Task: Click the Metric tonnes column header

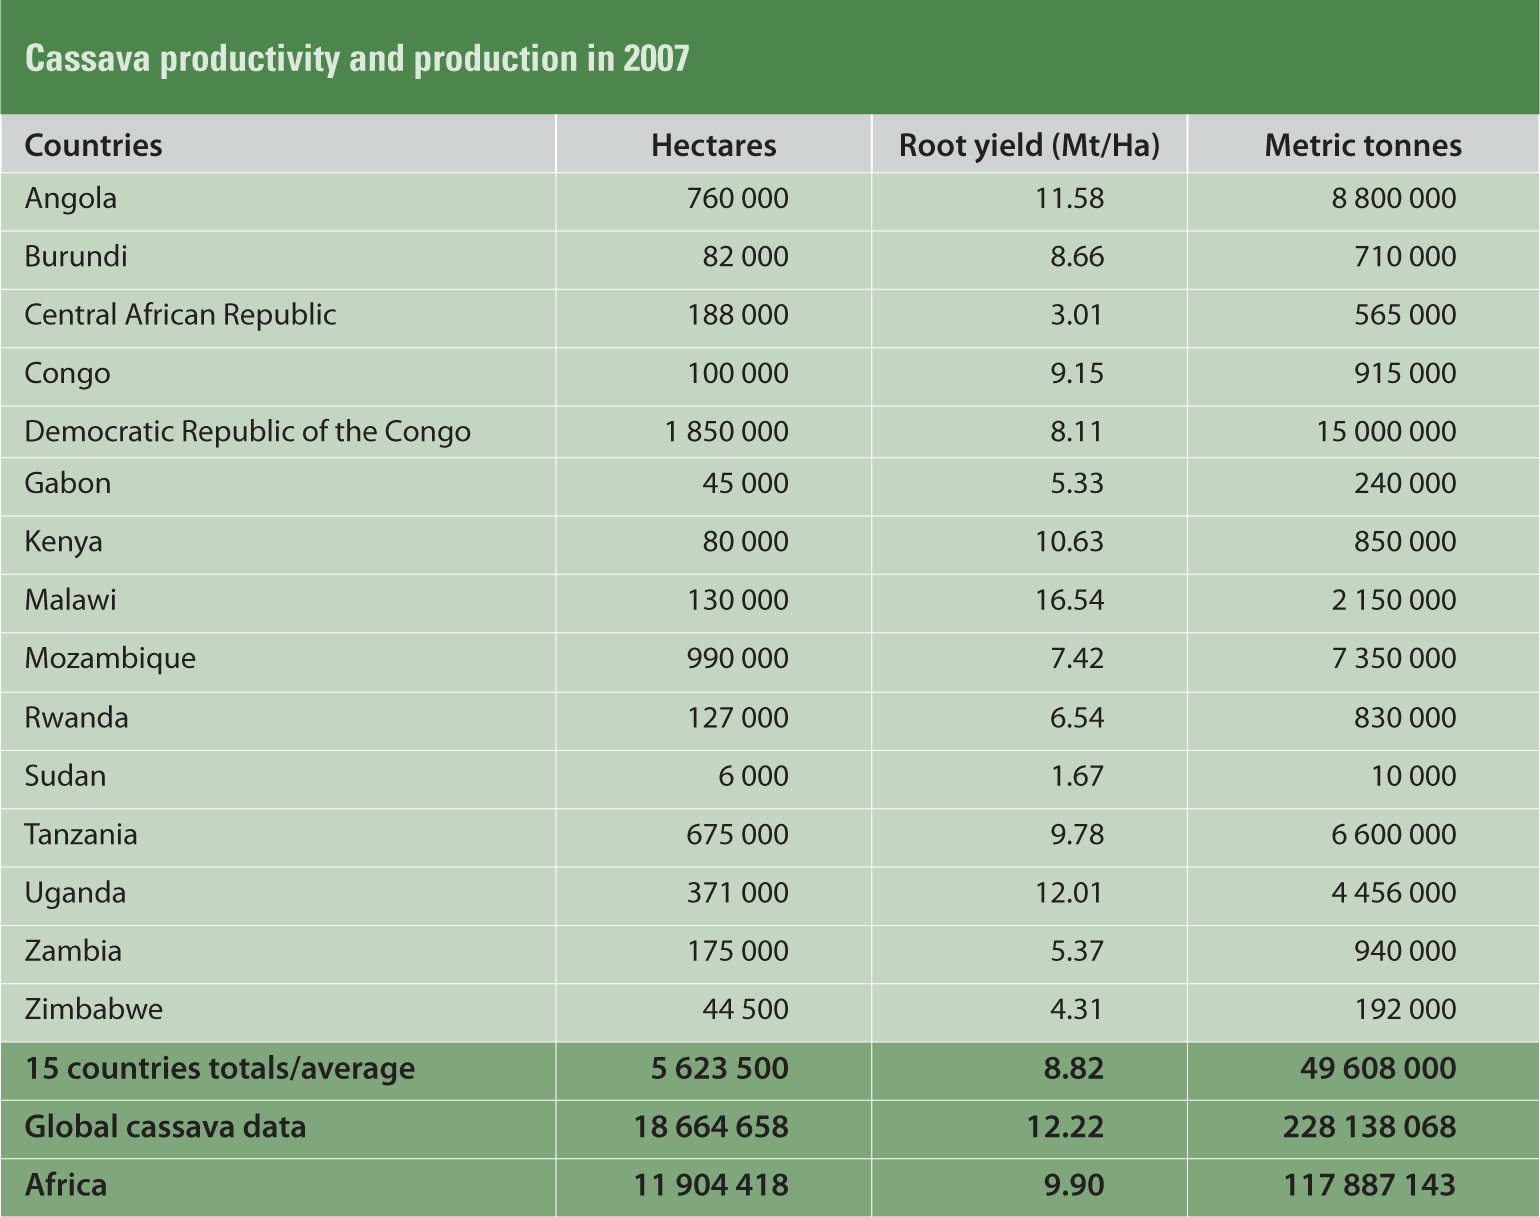Action: (1364, 145)
